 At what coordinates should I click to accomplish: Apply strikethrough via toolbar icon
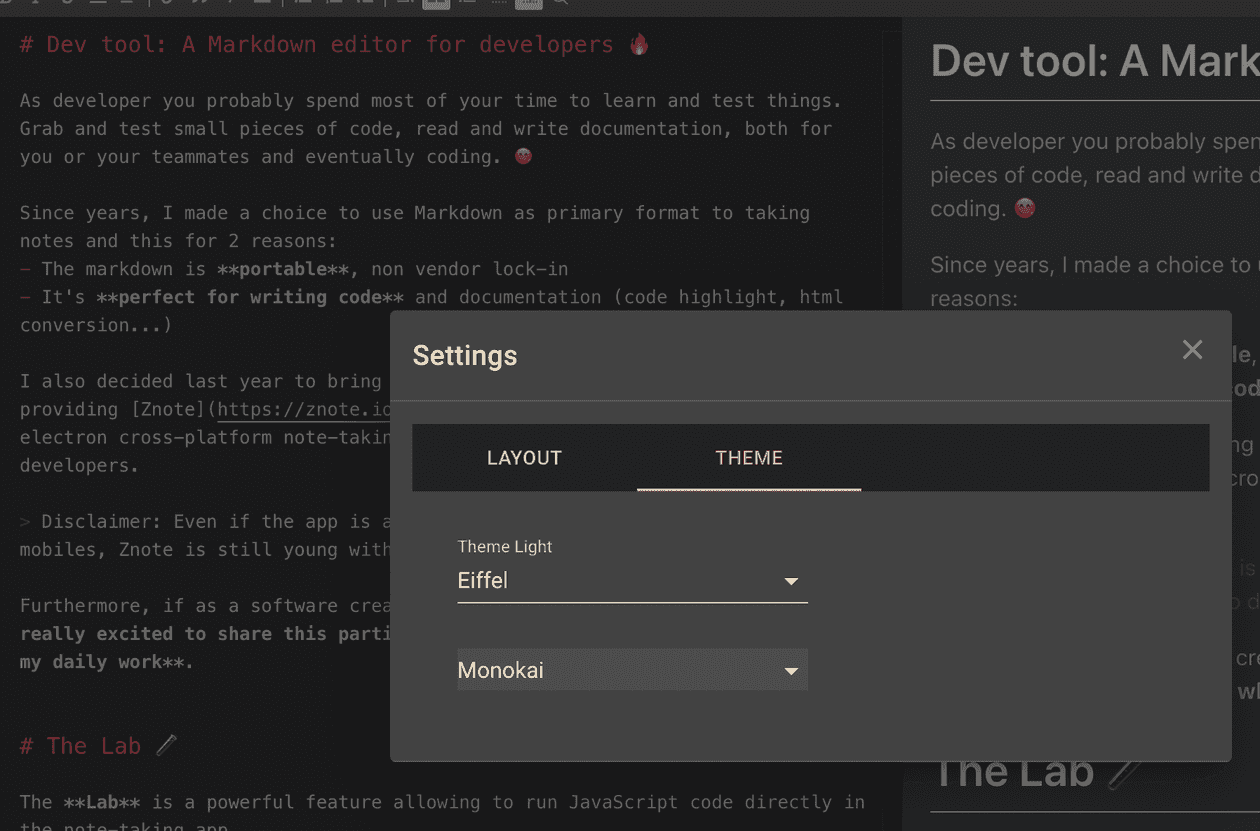tap(66, 4)
